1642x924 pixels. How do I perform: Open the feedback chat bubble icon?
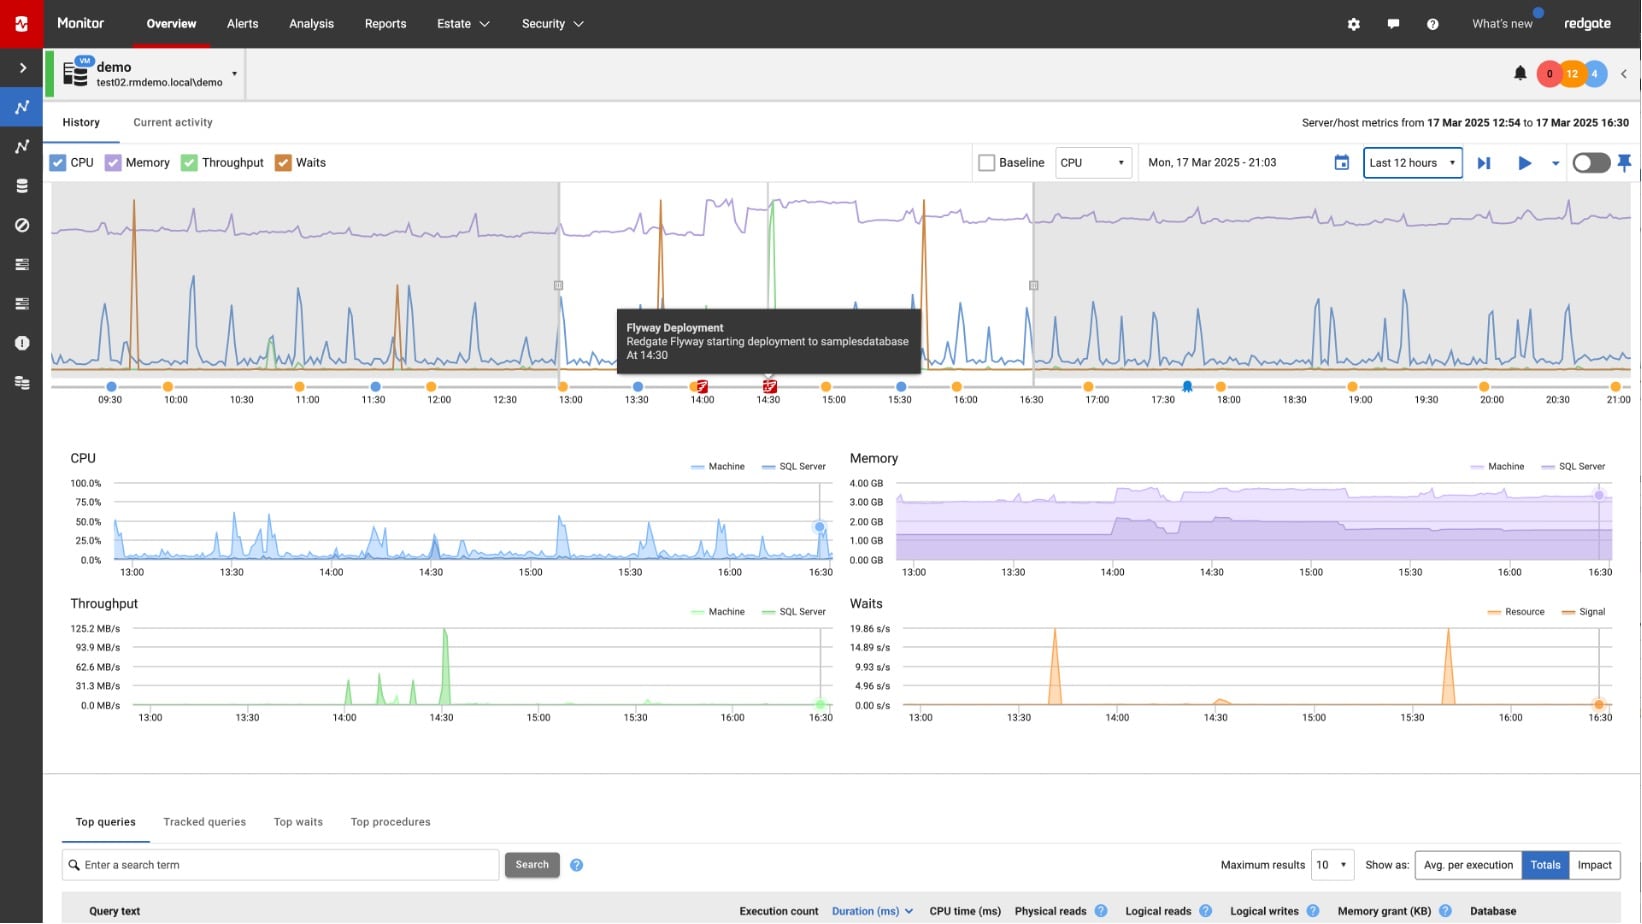[1393, 24]
